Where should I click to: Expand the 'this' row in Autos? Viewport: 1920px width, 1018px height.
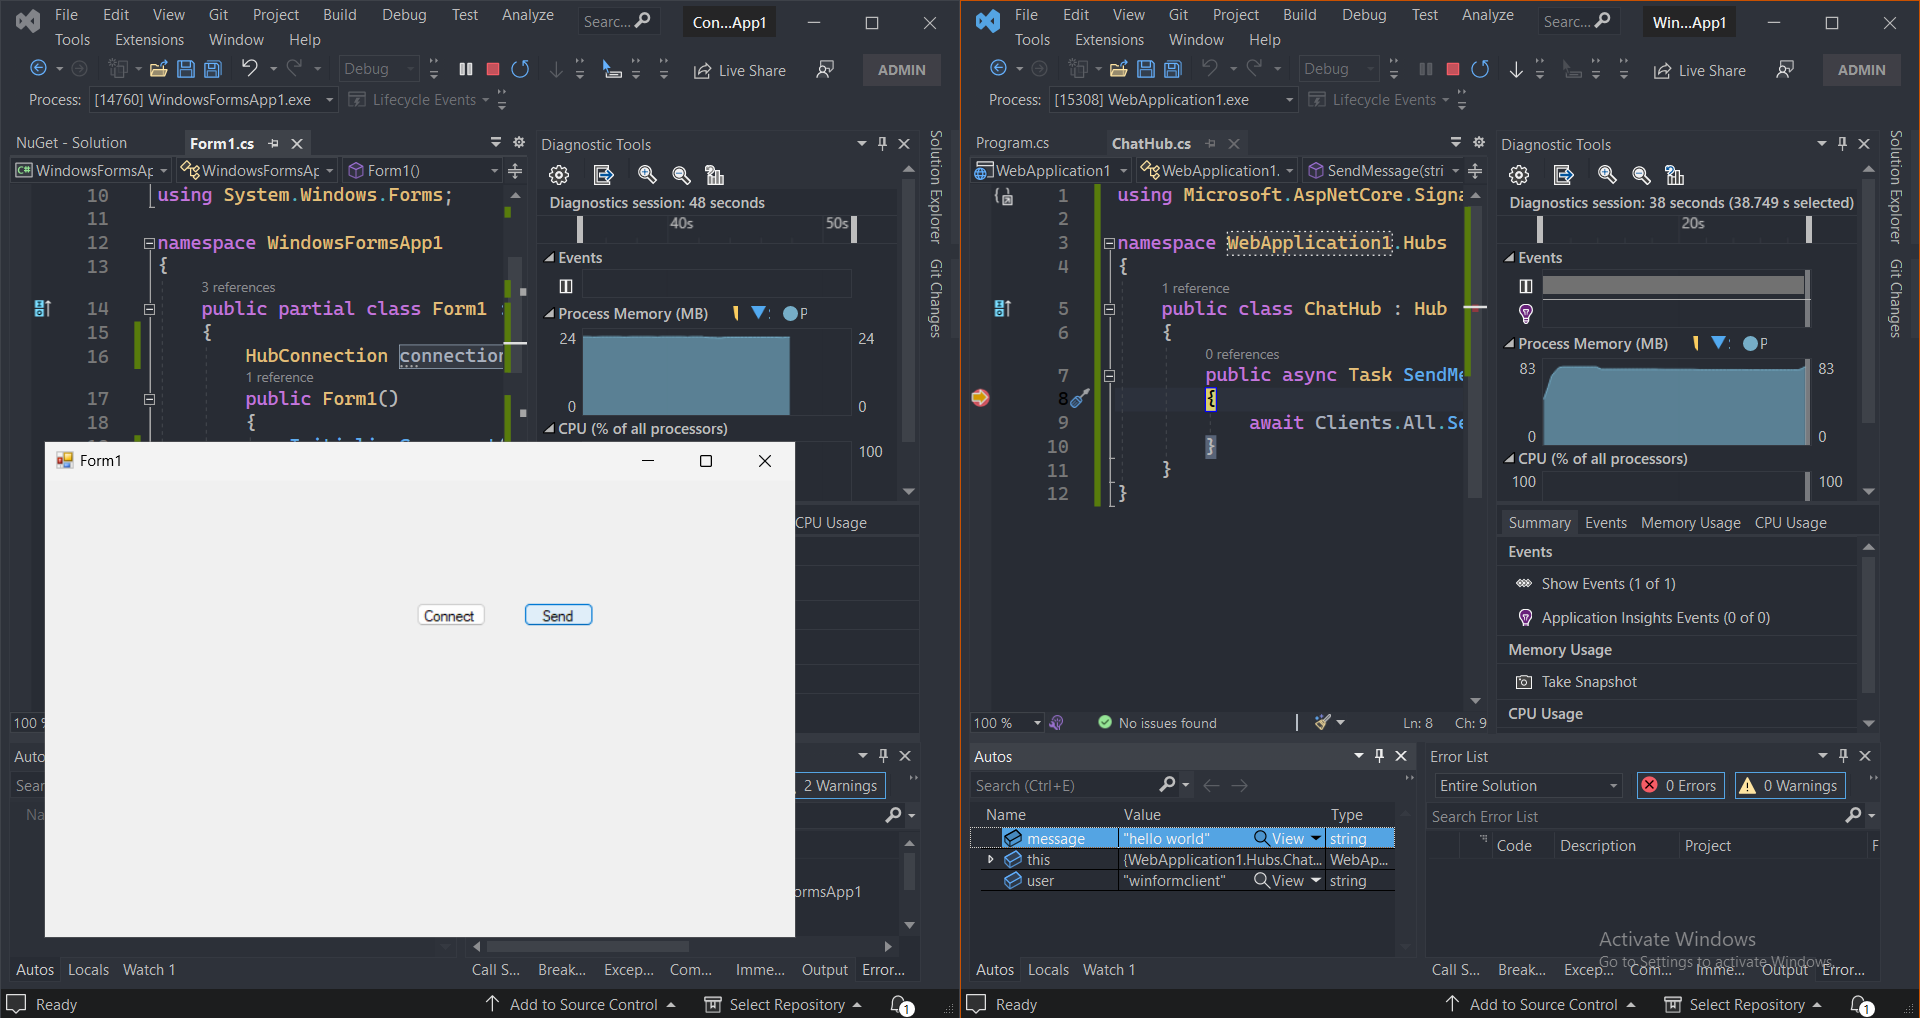click(x=990, y=860)
